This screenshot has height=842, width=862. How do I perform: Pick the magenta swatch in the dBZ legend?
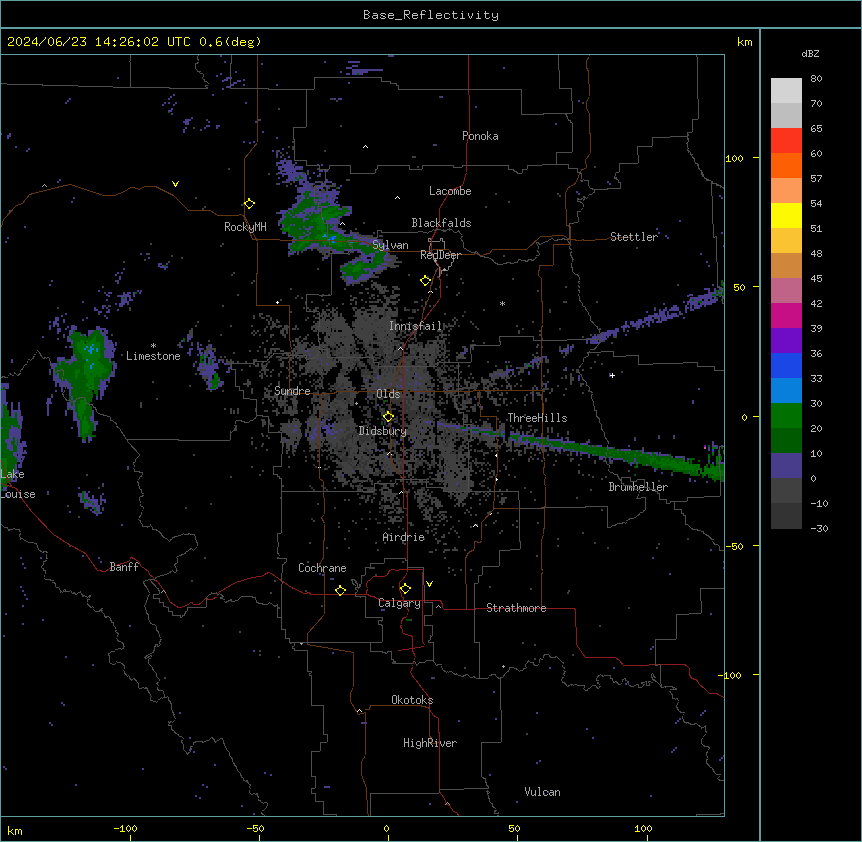[786, 315]
